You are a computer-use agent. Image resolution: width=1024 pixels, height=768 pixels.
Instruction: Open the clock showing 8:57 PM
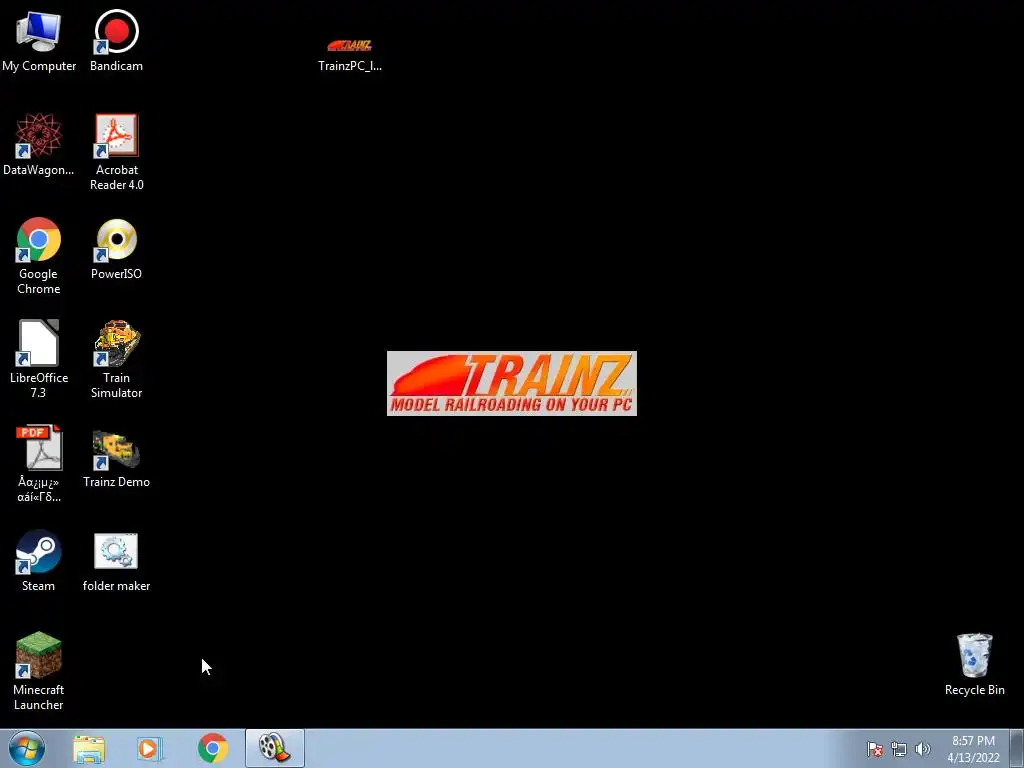pyautogui.click(x=973, y=749)
